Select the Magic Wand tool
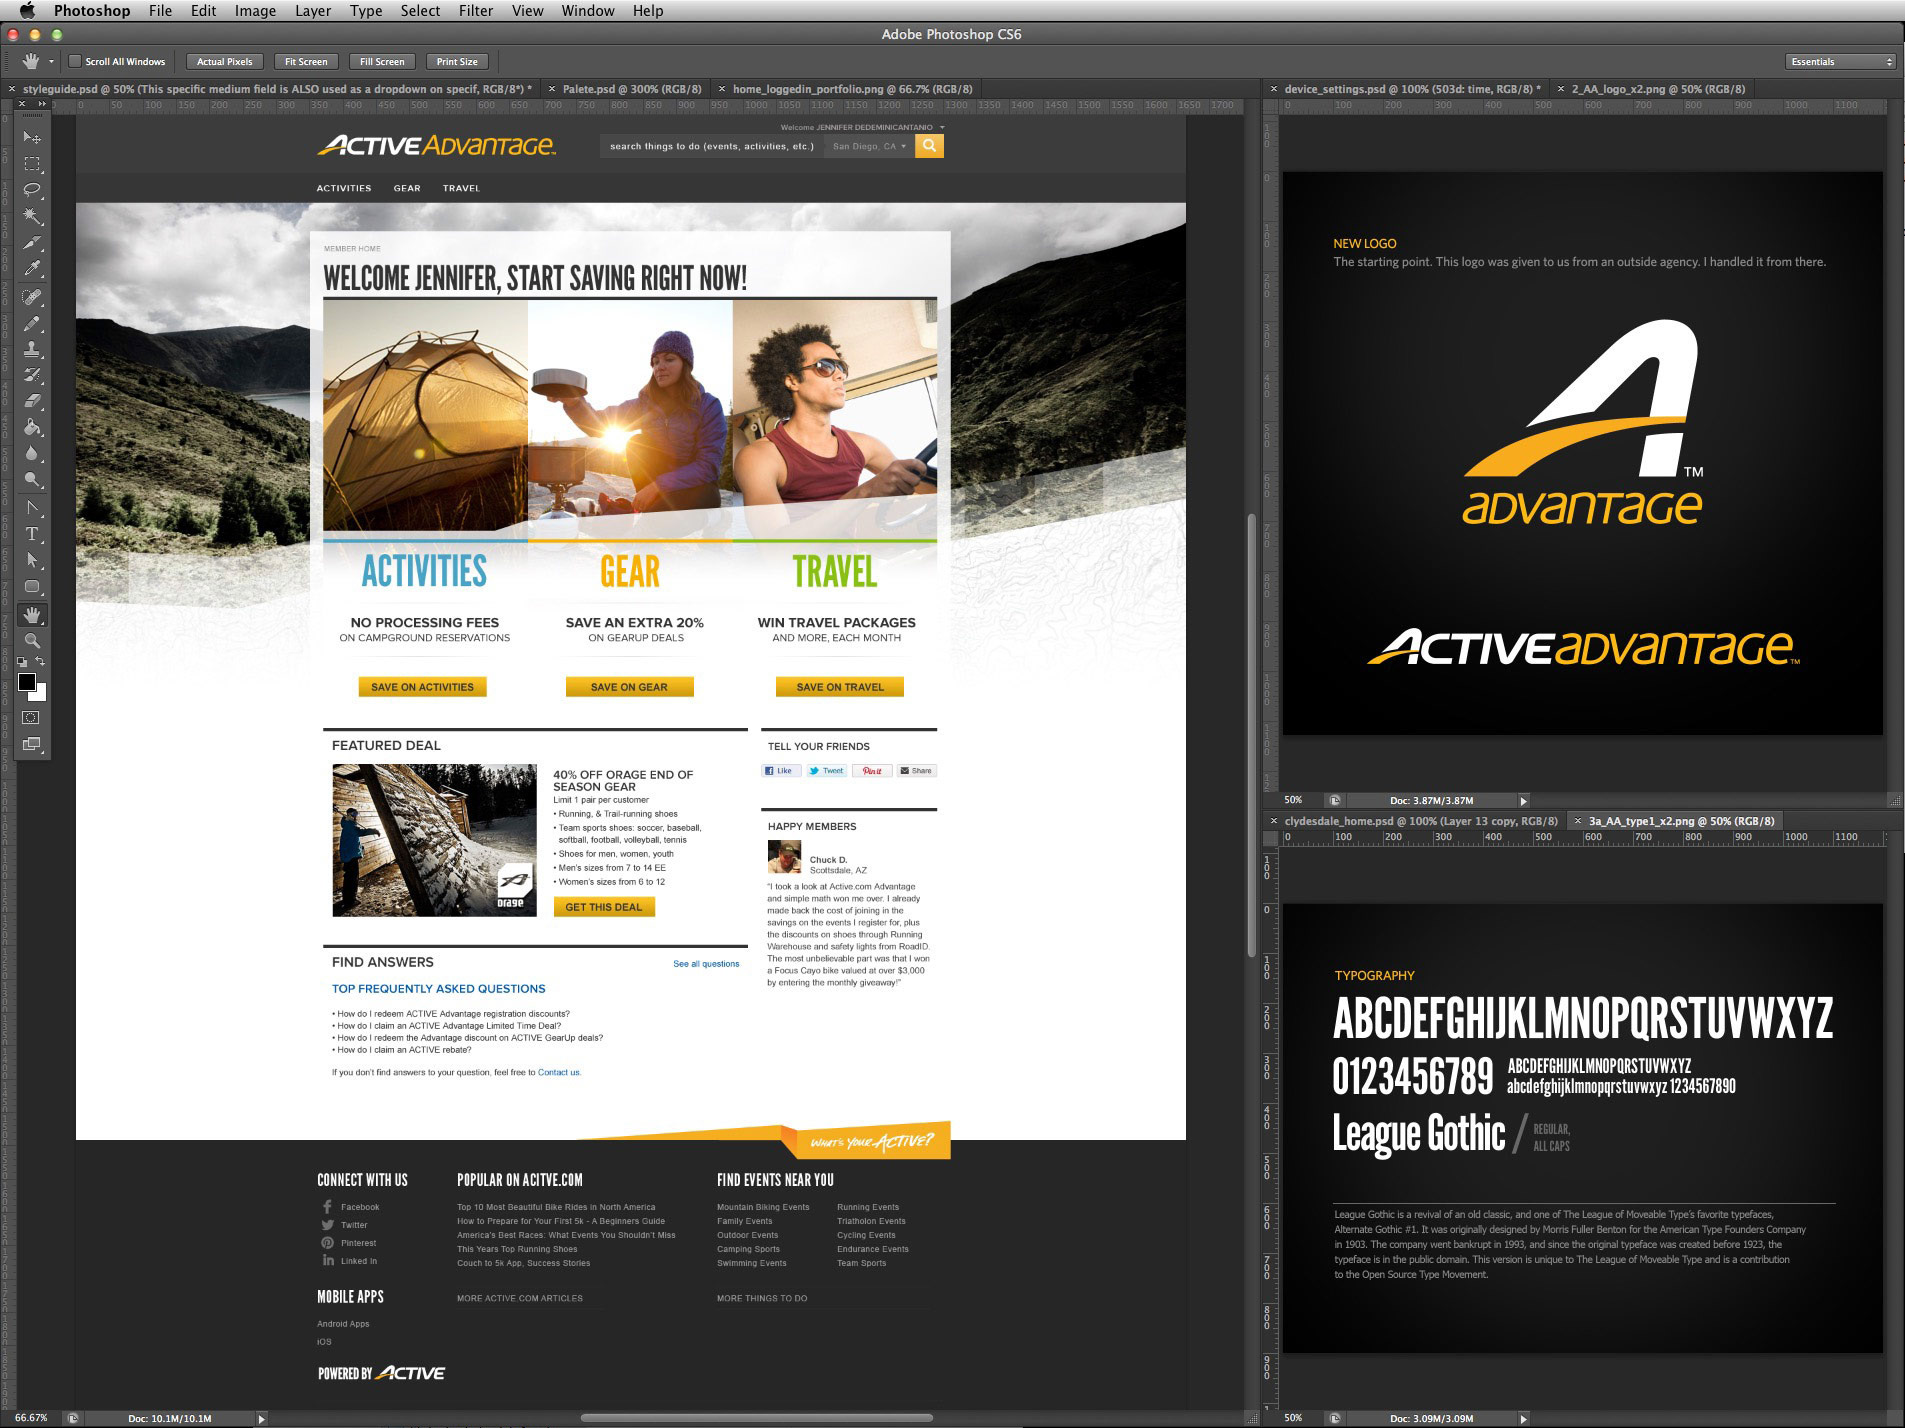The width and height of the screenshot is (1905, 1428). tap(32, 216)
